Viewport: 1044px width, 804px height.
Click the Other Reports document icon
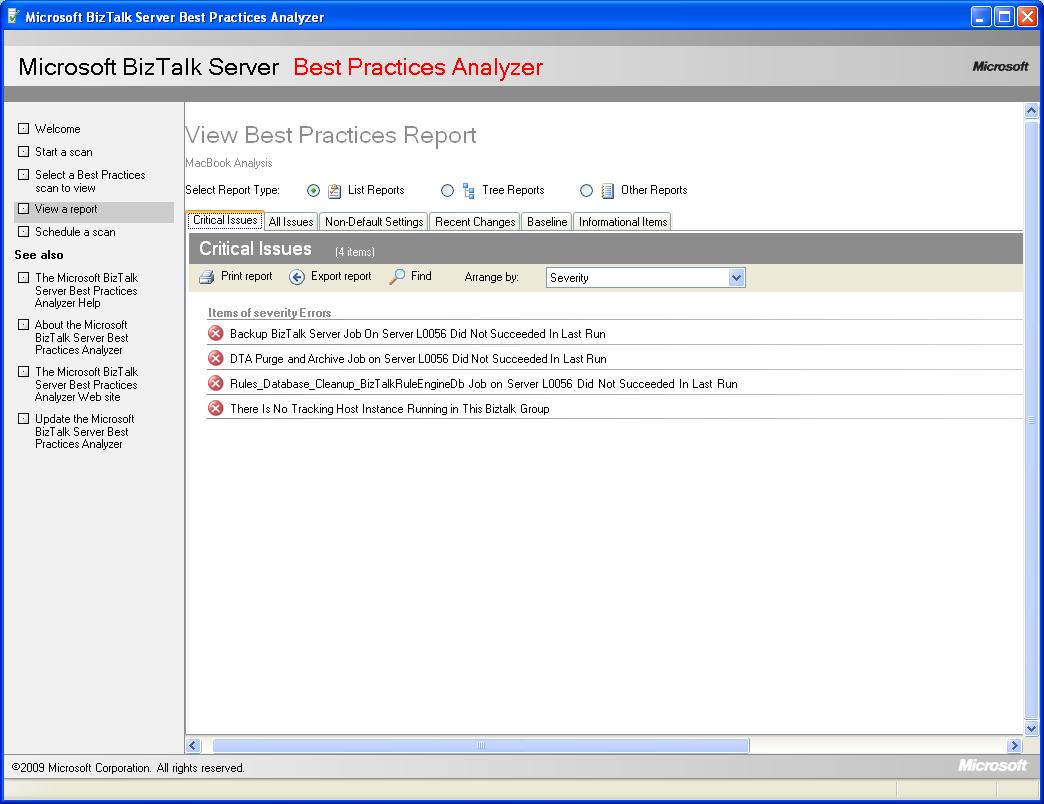[x=607, y=191]
